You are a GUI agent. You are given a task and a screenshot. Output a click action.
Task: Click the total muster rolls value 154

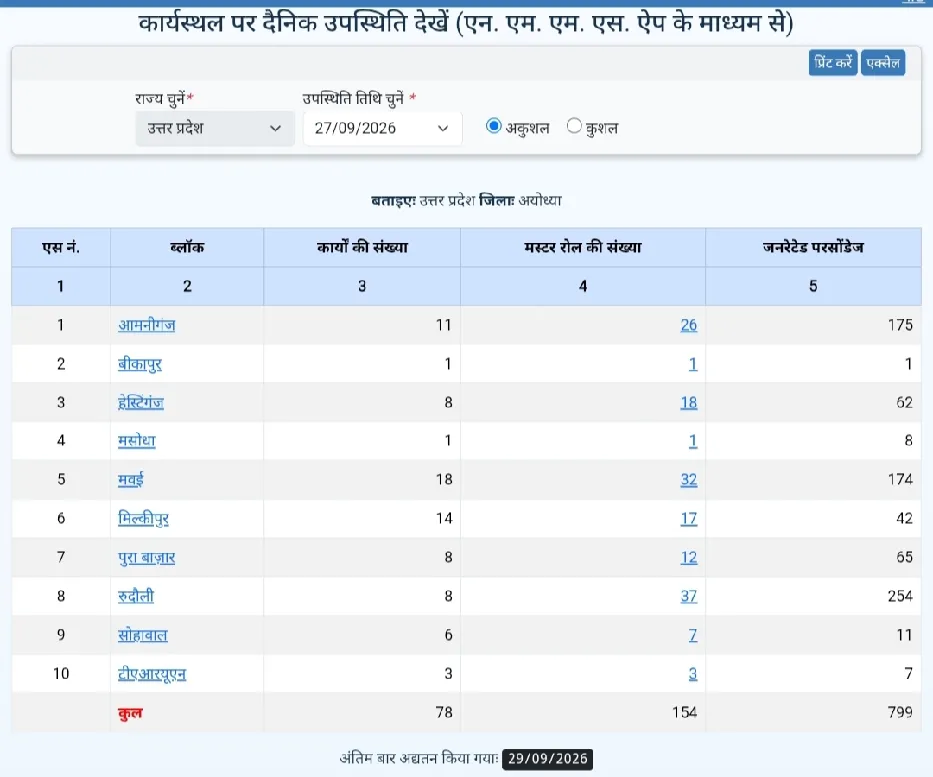[x=684, y=712]
